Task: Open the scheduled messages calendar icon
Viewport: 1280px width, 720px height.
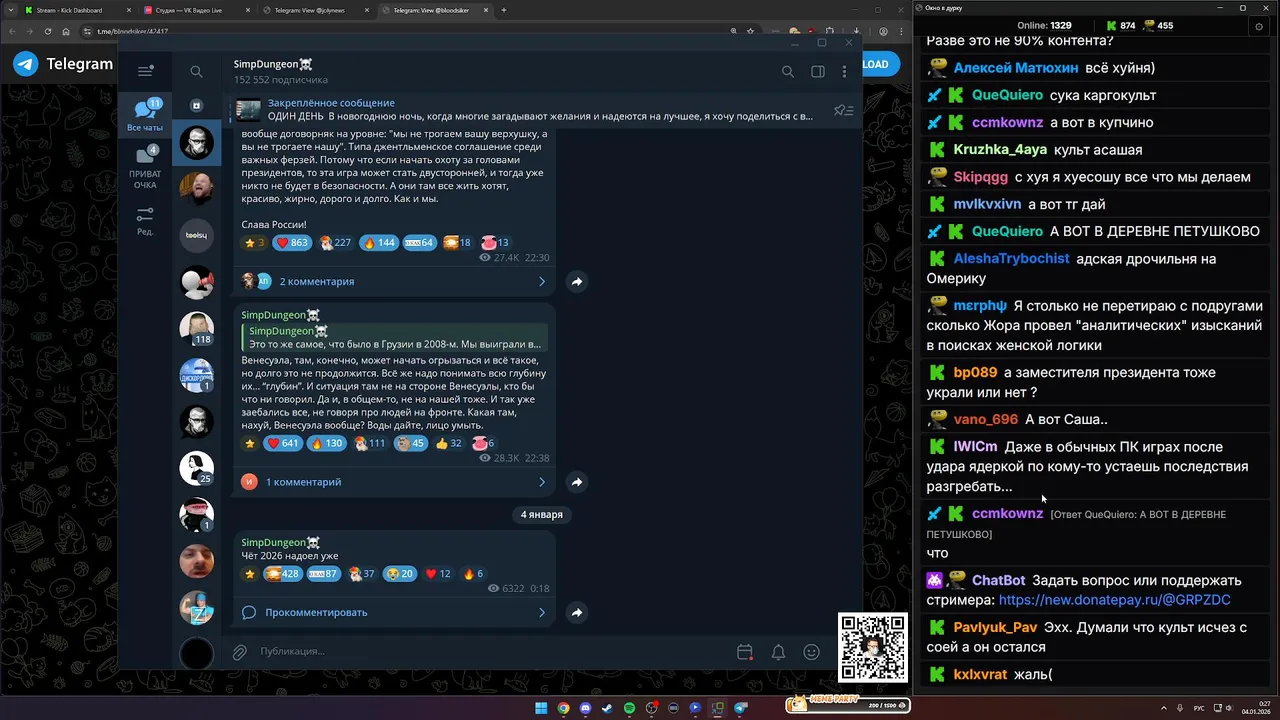Action: pyautogui.click(x=745, y=652)
